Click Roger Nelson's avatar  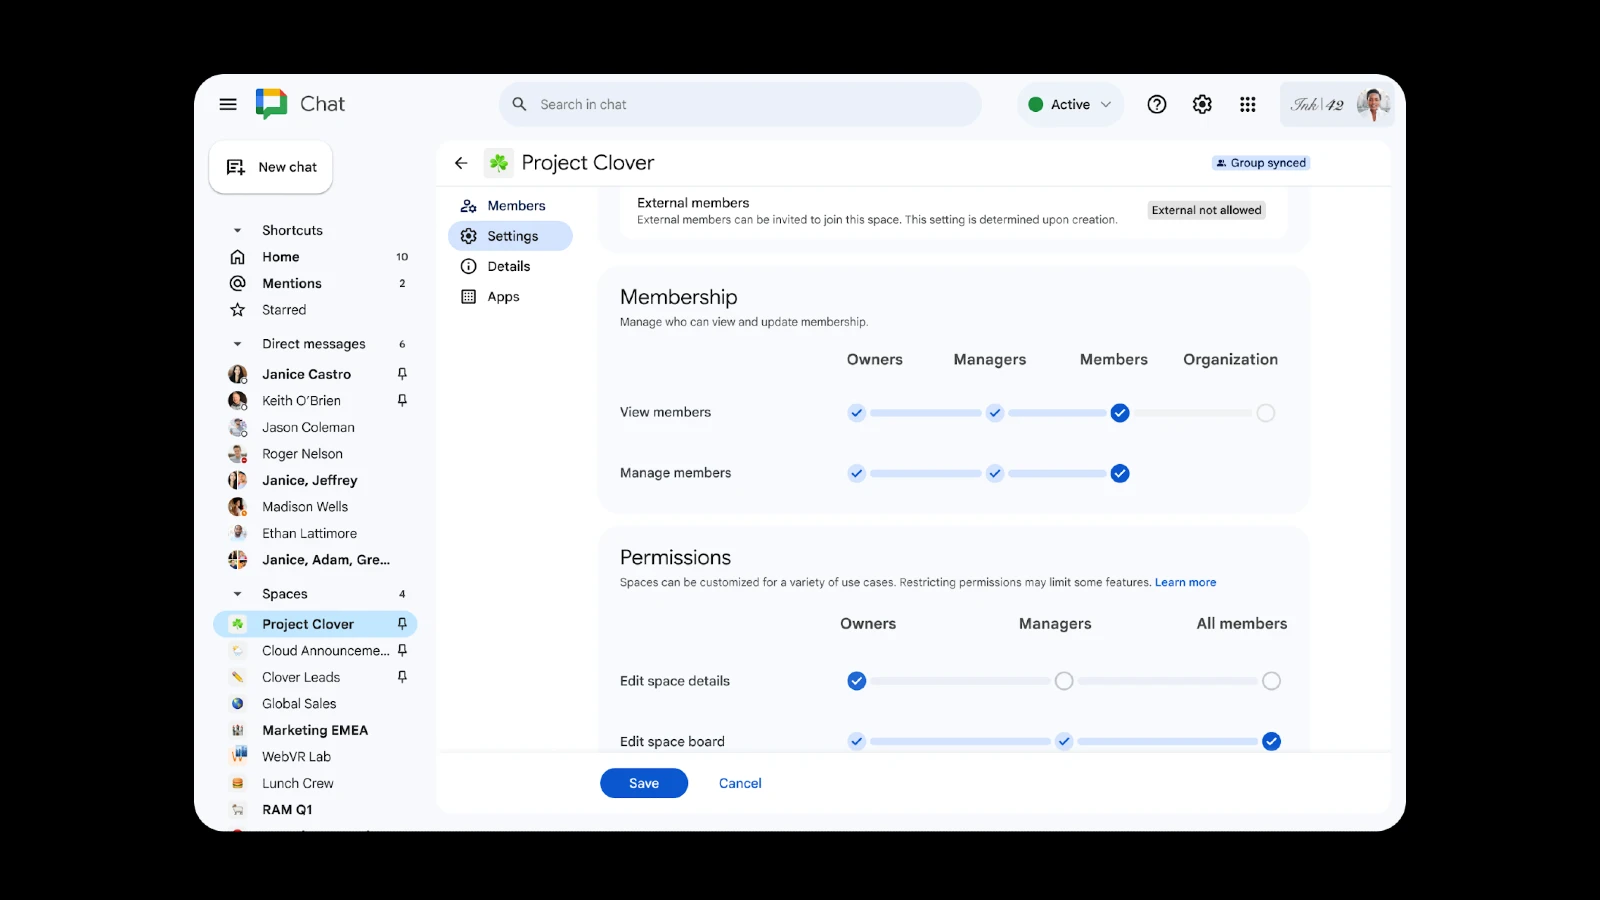tap(238, 454)
